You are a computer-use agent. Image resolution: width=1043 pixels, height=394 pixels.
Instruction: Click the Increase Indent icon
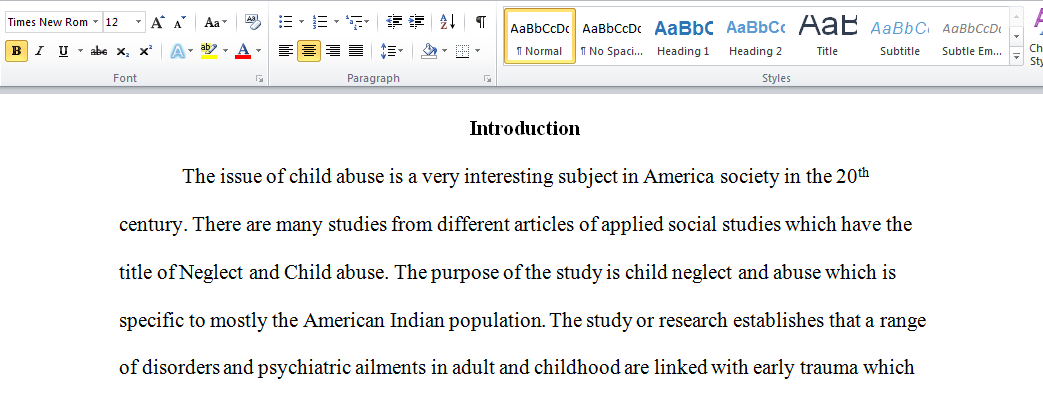point(417,23)
